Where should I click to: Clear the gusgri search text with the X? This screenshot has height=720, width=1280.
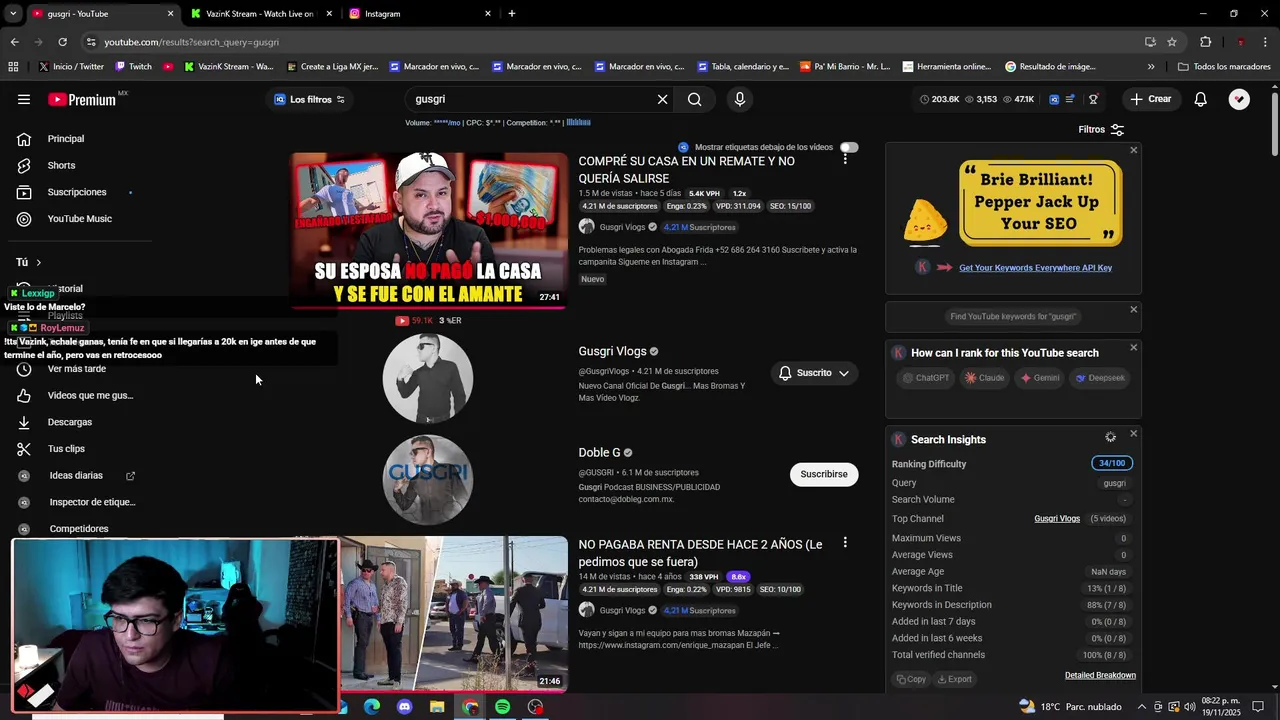(662, 99)
